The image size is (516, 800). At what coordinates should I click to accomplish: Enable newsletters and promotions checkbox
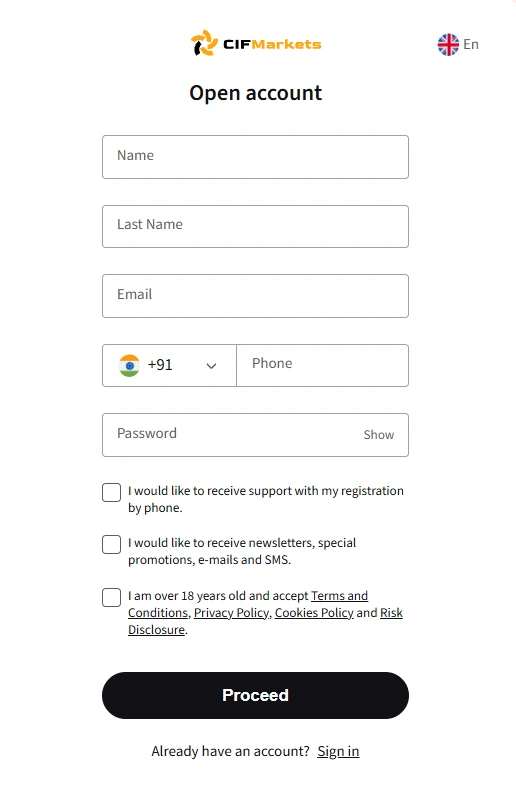[x=111, y=544]
